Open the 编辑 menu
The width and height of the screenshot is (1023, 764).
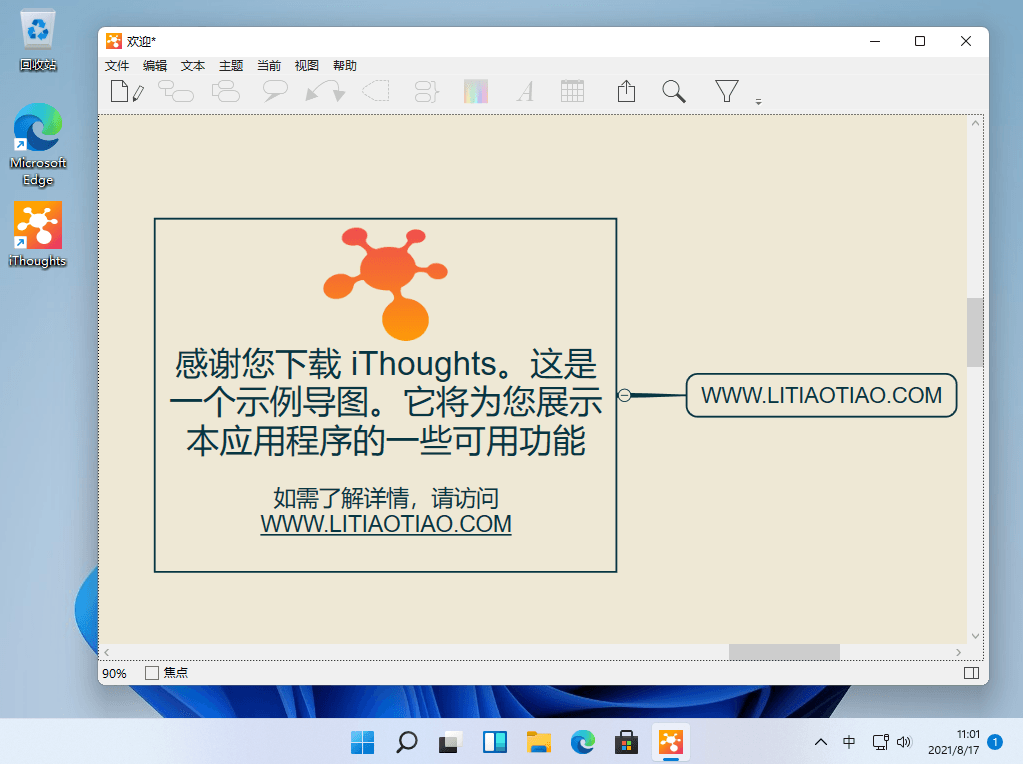[155, 65]
